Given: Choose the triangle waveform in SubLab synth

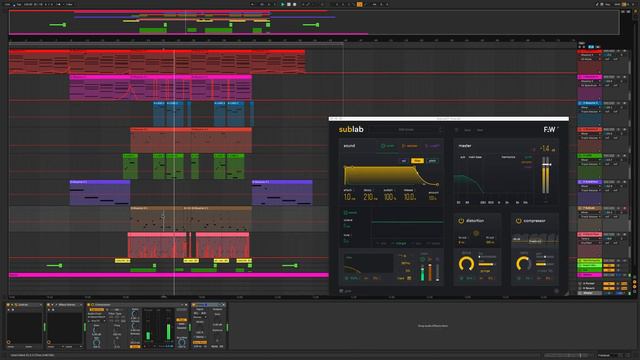Looking at the screenshot, I should 400,243.
